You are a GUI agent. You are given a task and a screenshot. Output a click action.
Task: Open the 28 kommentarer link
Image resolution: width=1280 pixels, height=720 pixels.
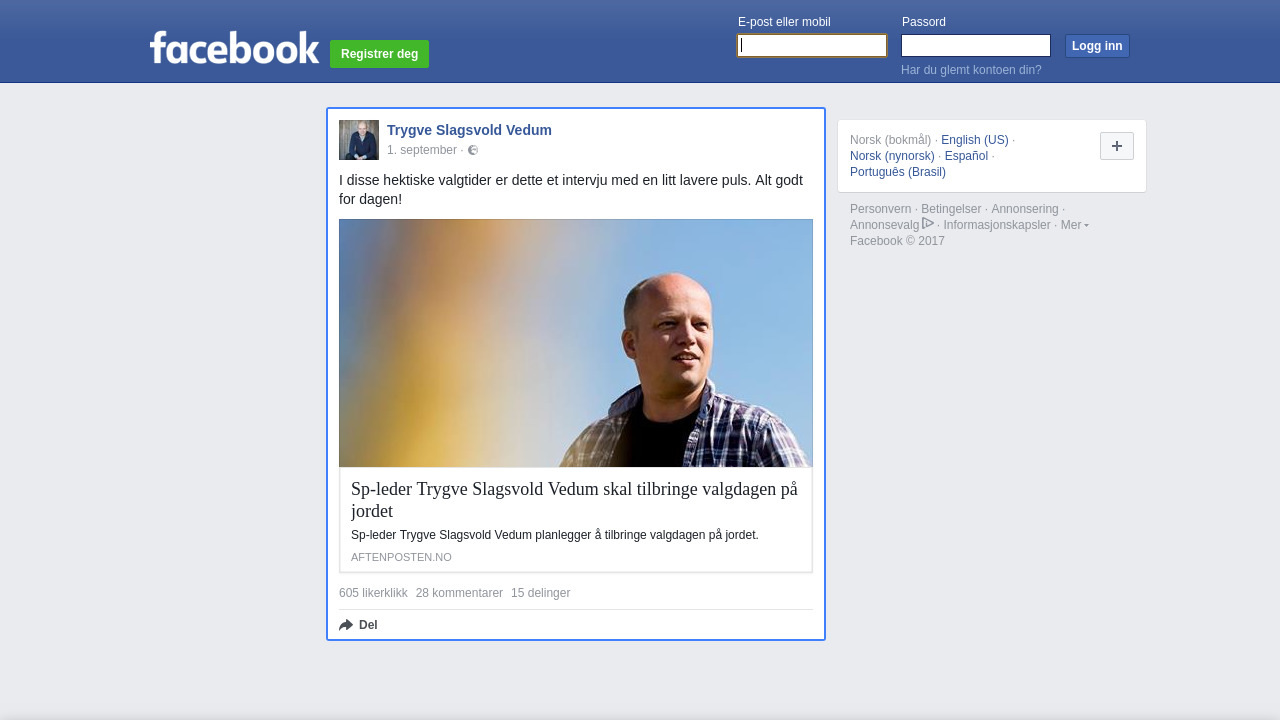click(x=459, y=593)
